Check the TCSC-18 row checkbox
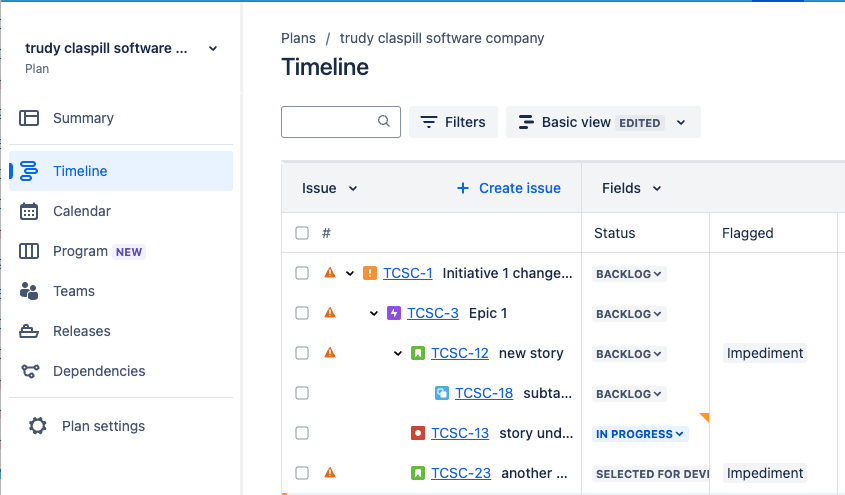This screenshot has width=845, height=495. point(302,393)
